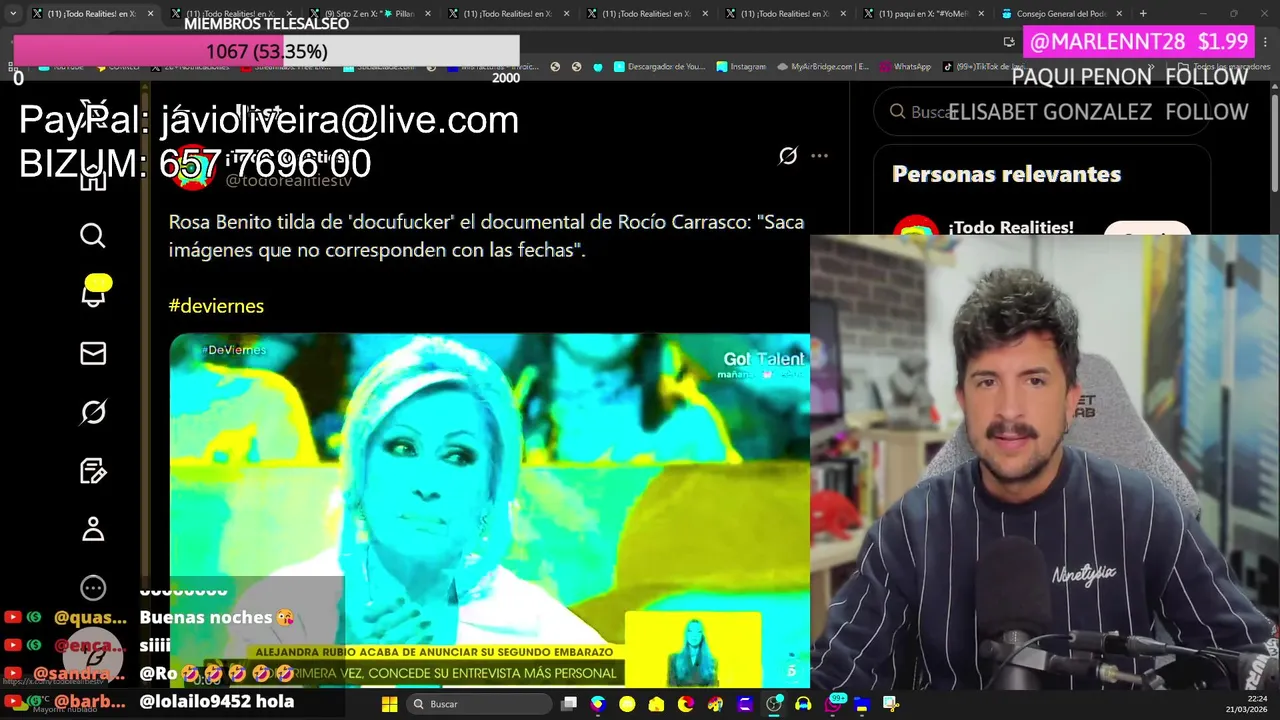
Task: Close the 'Consejo General del Pod...' tab
Action: coord(1119,14)
